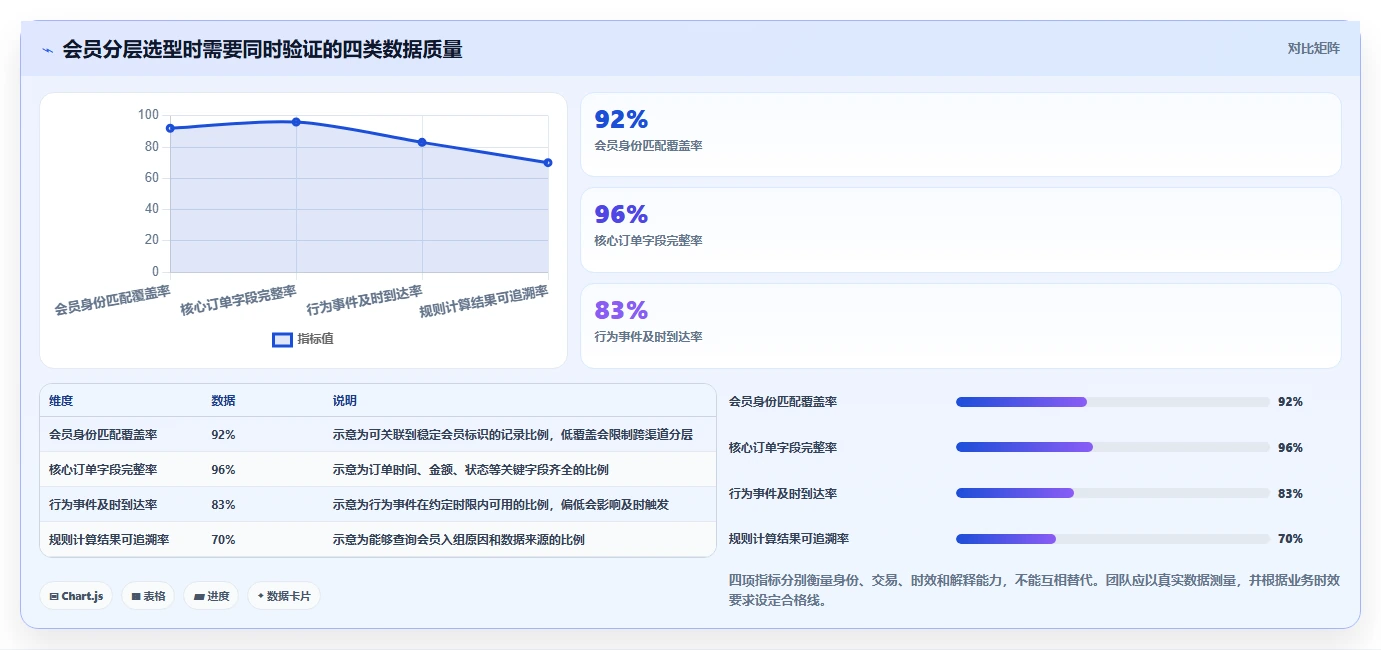Image resolution: width=1381 pixels, height=650 pixels.
Task: Select the 96% data card
Action: tap(960, 230)
